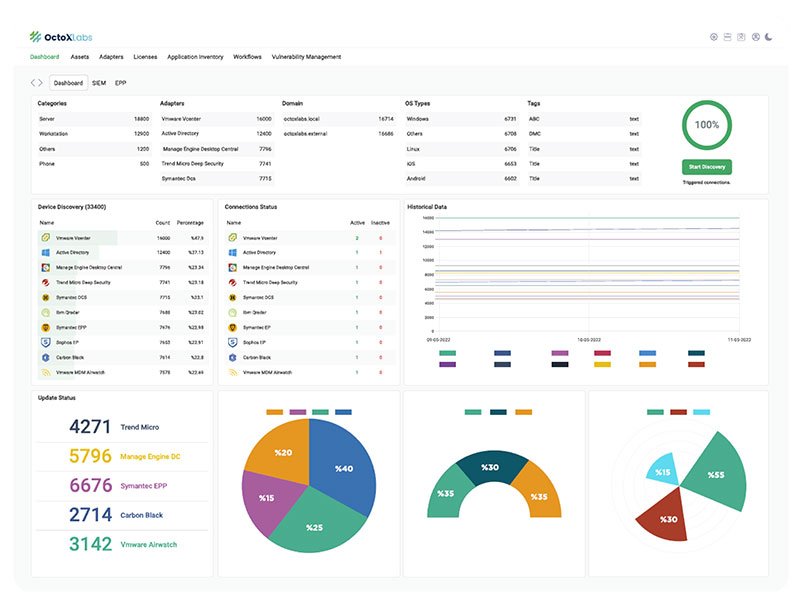Click the Workstation category row

94,134
